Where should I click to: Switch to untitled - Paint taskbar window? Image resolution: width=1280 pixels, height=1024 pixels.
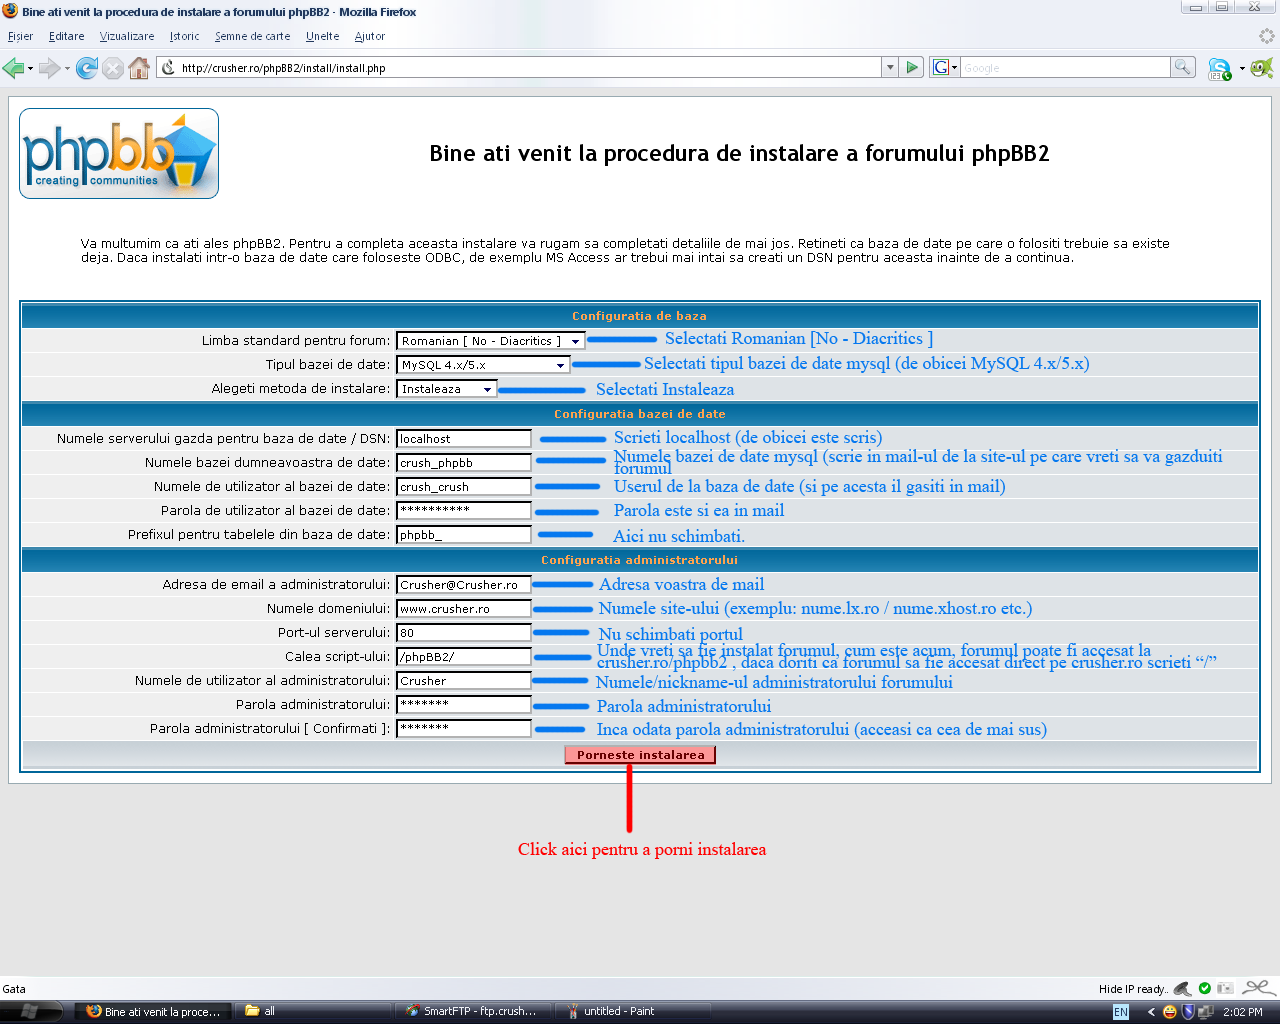coord(634,1012)
